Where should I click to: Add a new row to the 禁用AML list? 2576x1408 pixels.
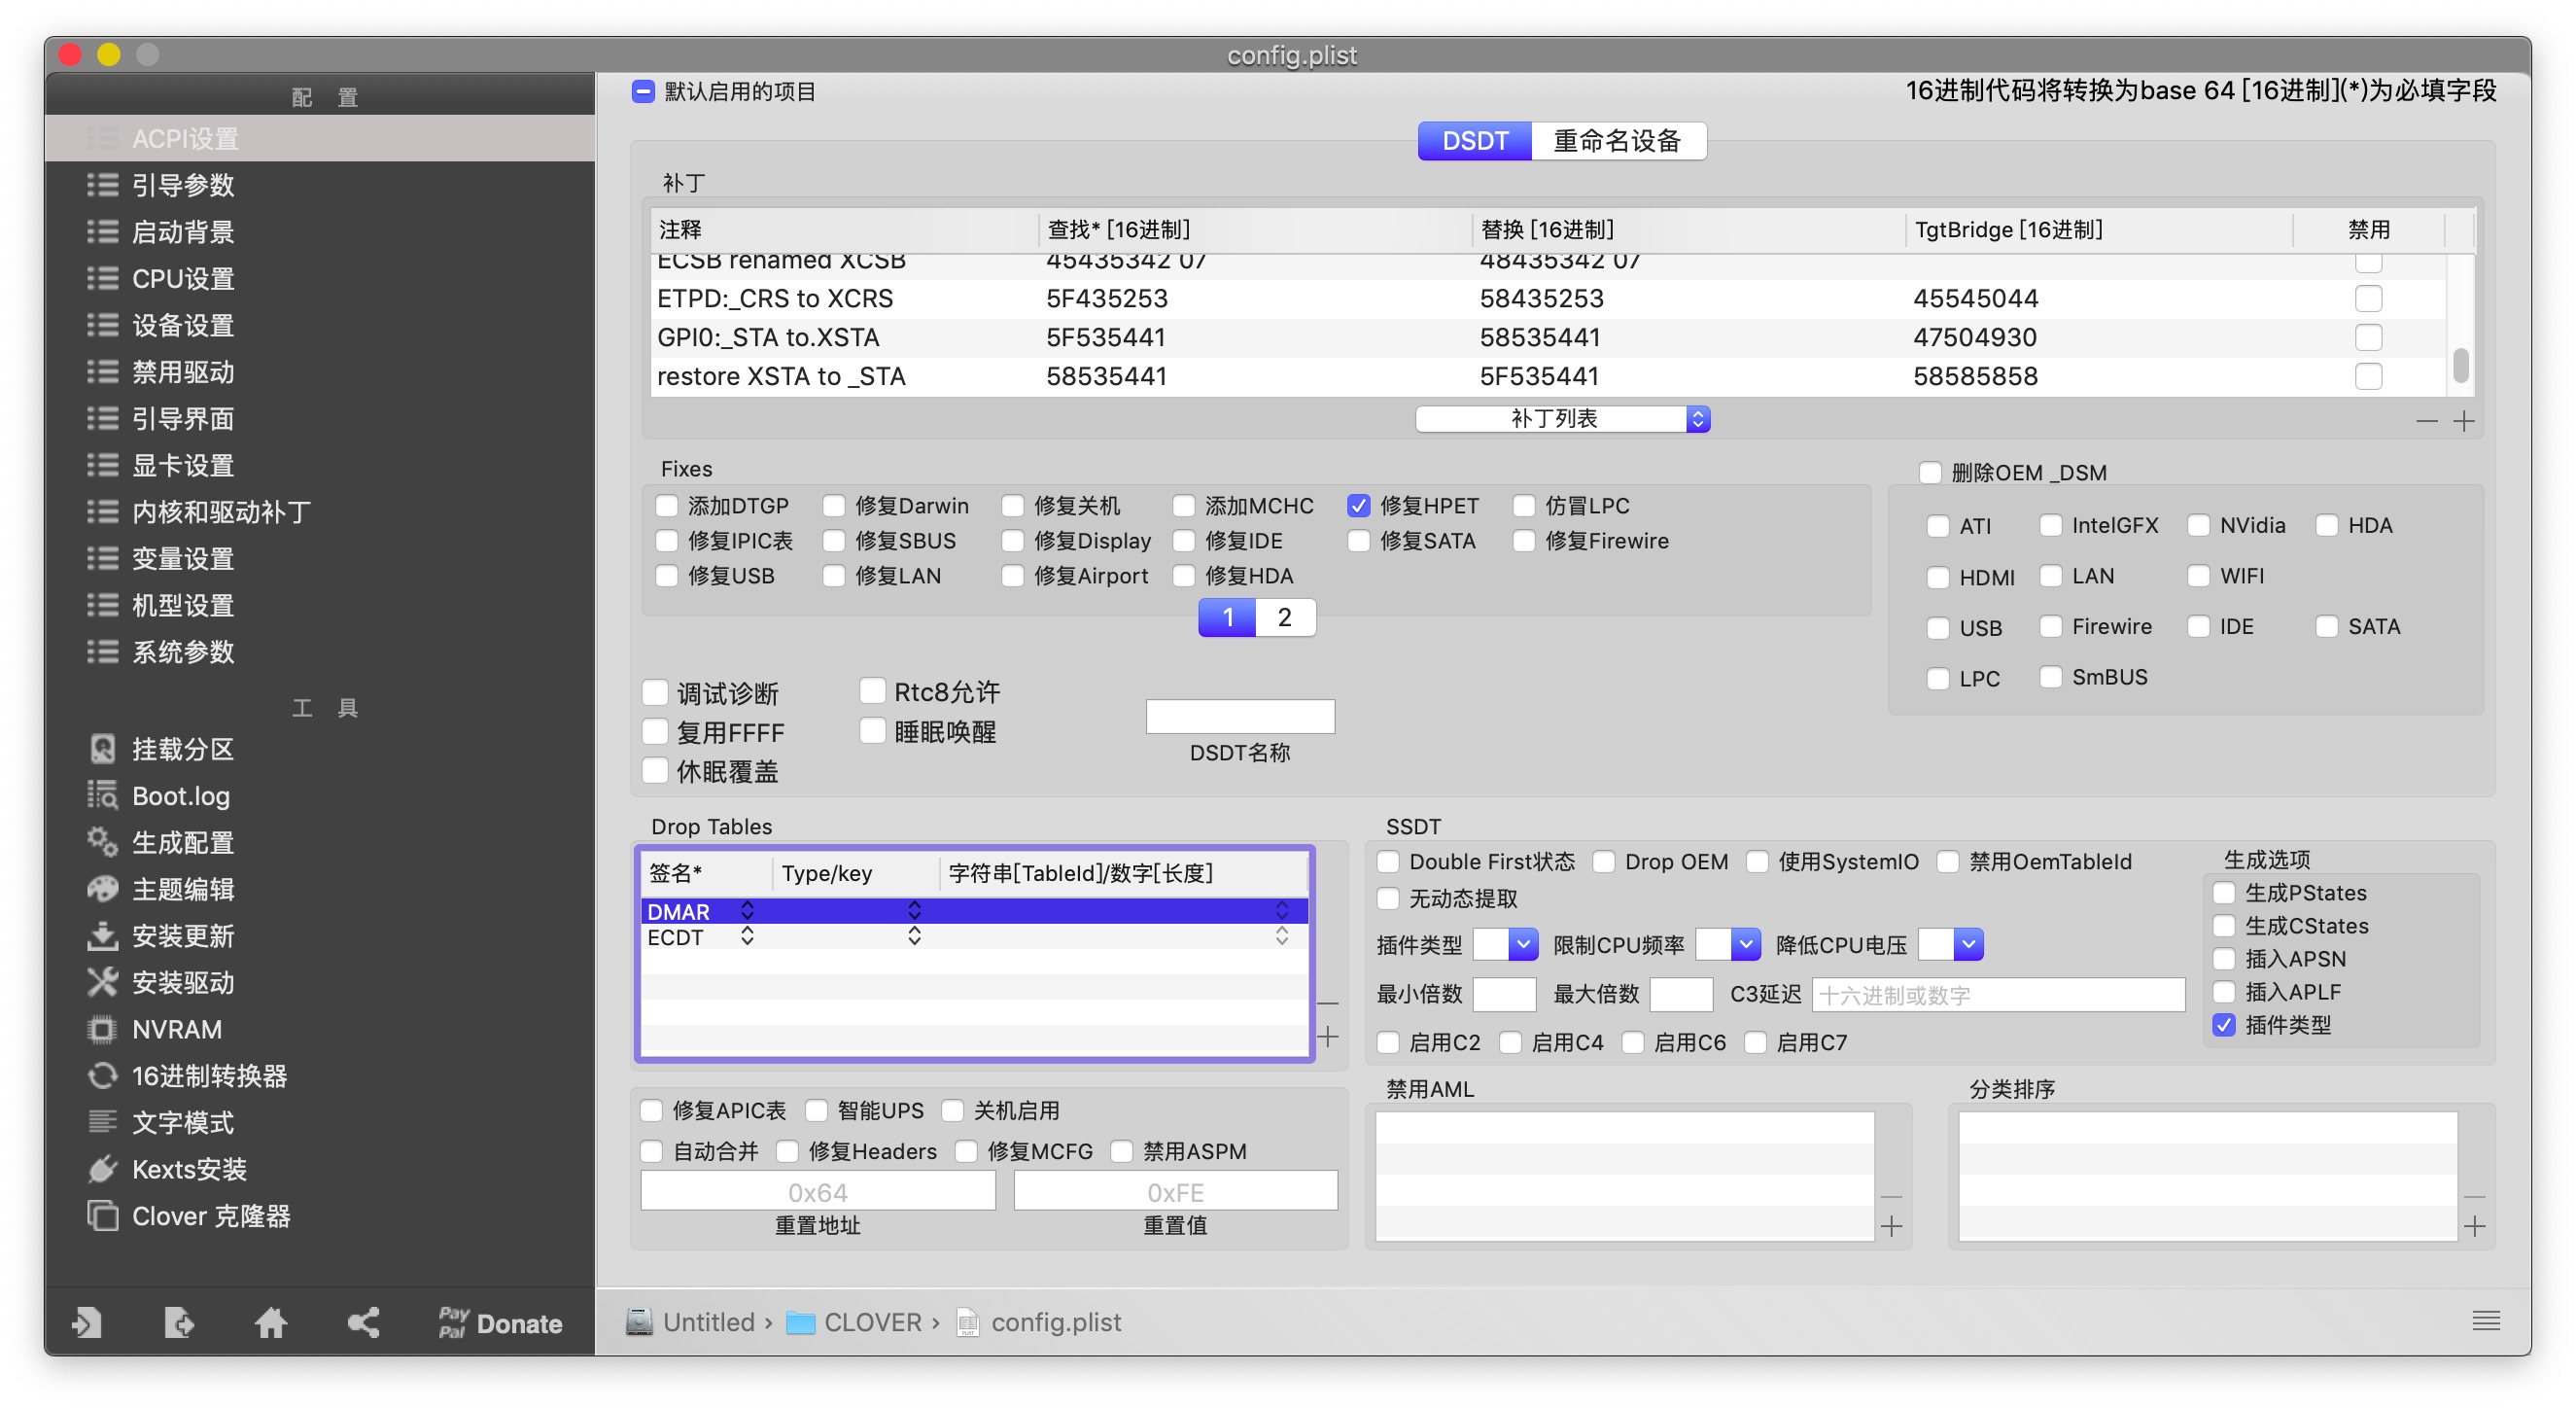pyautogui.click(x=1891, y=1227)
